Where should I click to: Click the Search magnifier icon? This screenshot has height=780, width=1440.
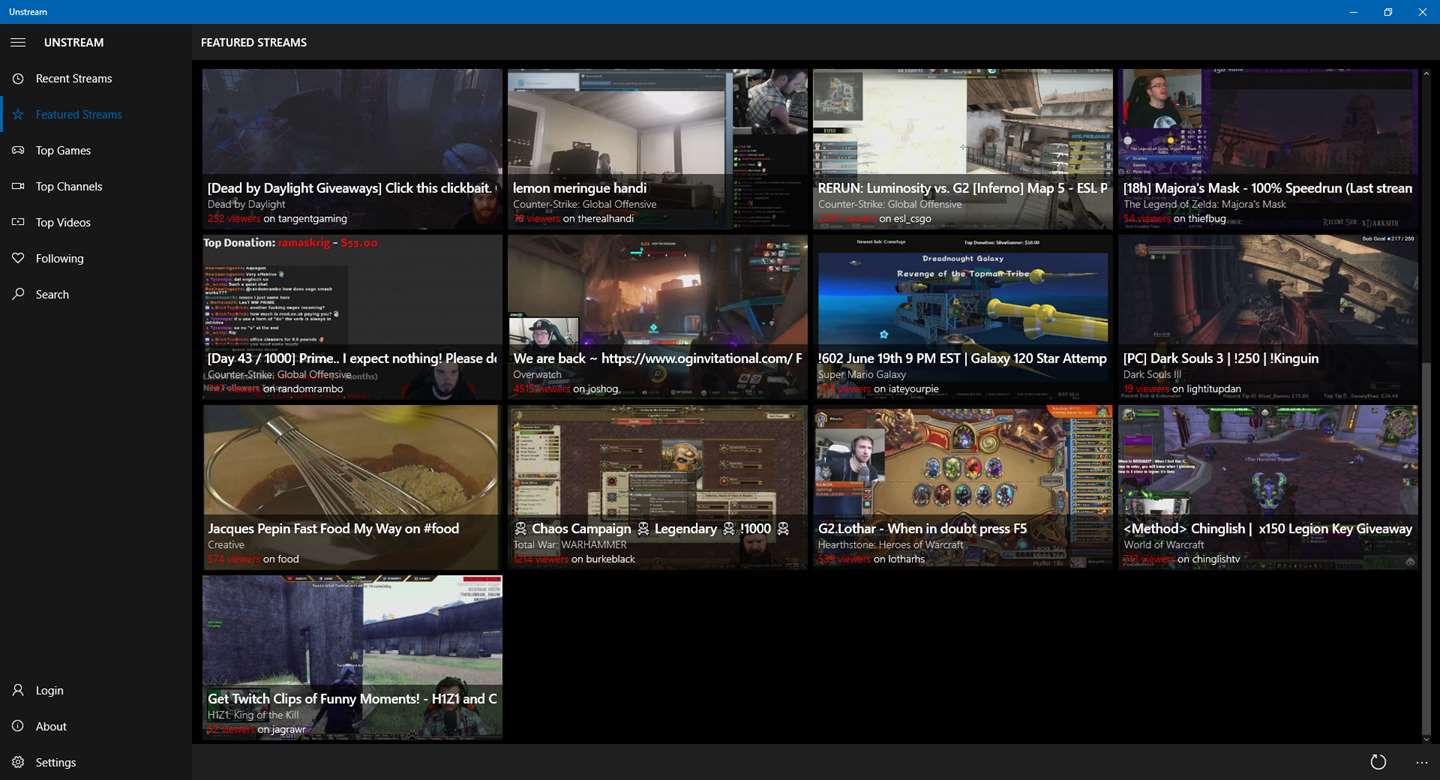18,295
